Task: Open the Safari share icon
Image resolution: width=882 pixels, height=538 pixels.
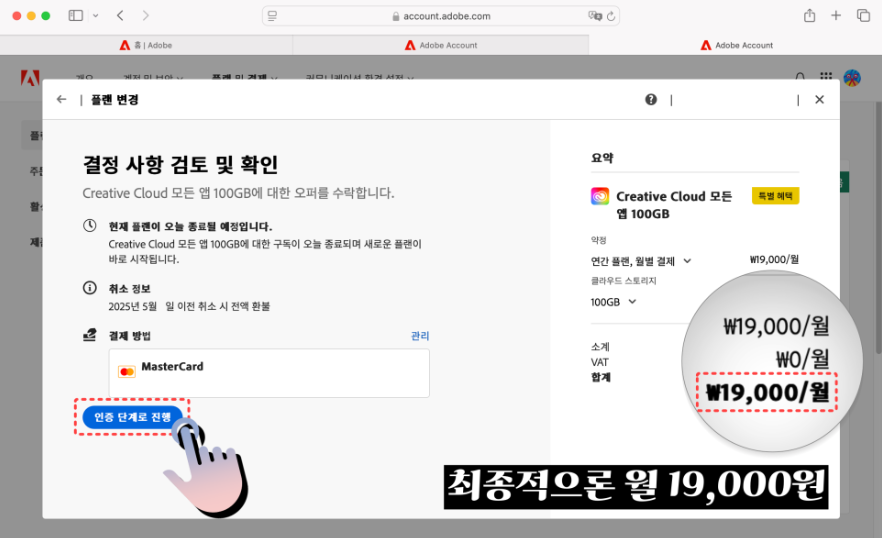Action: point(809,15)
